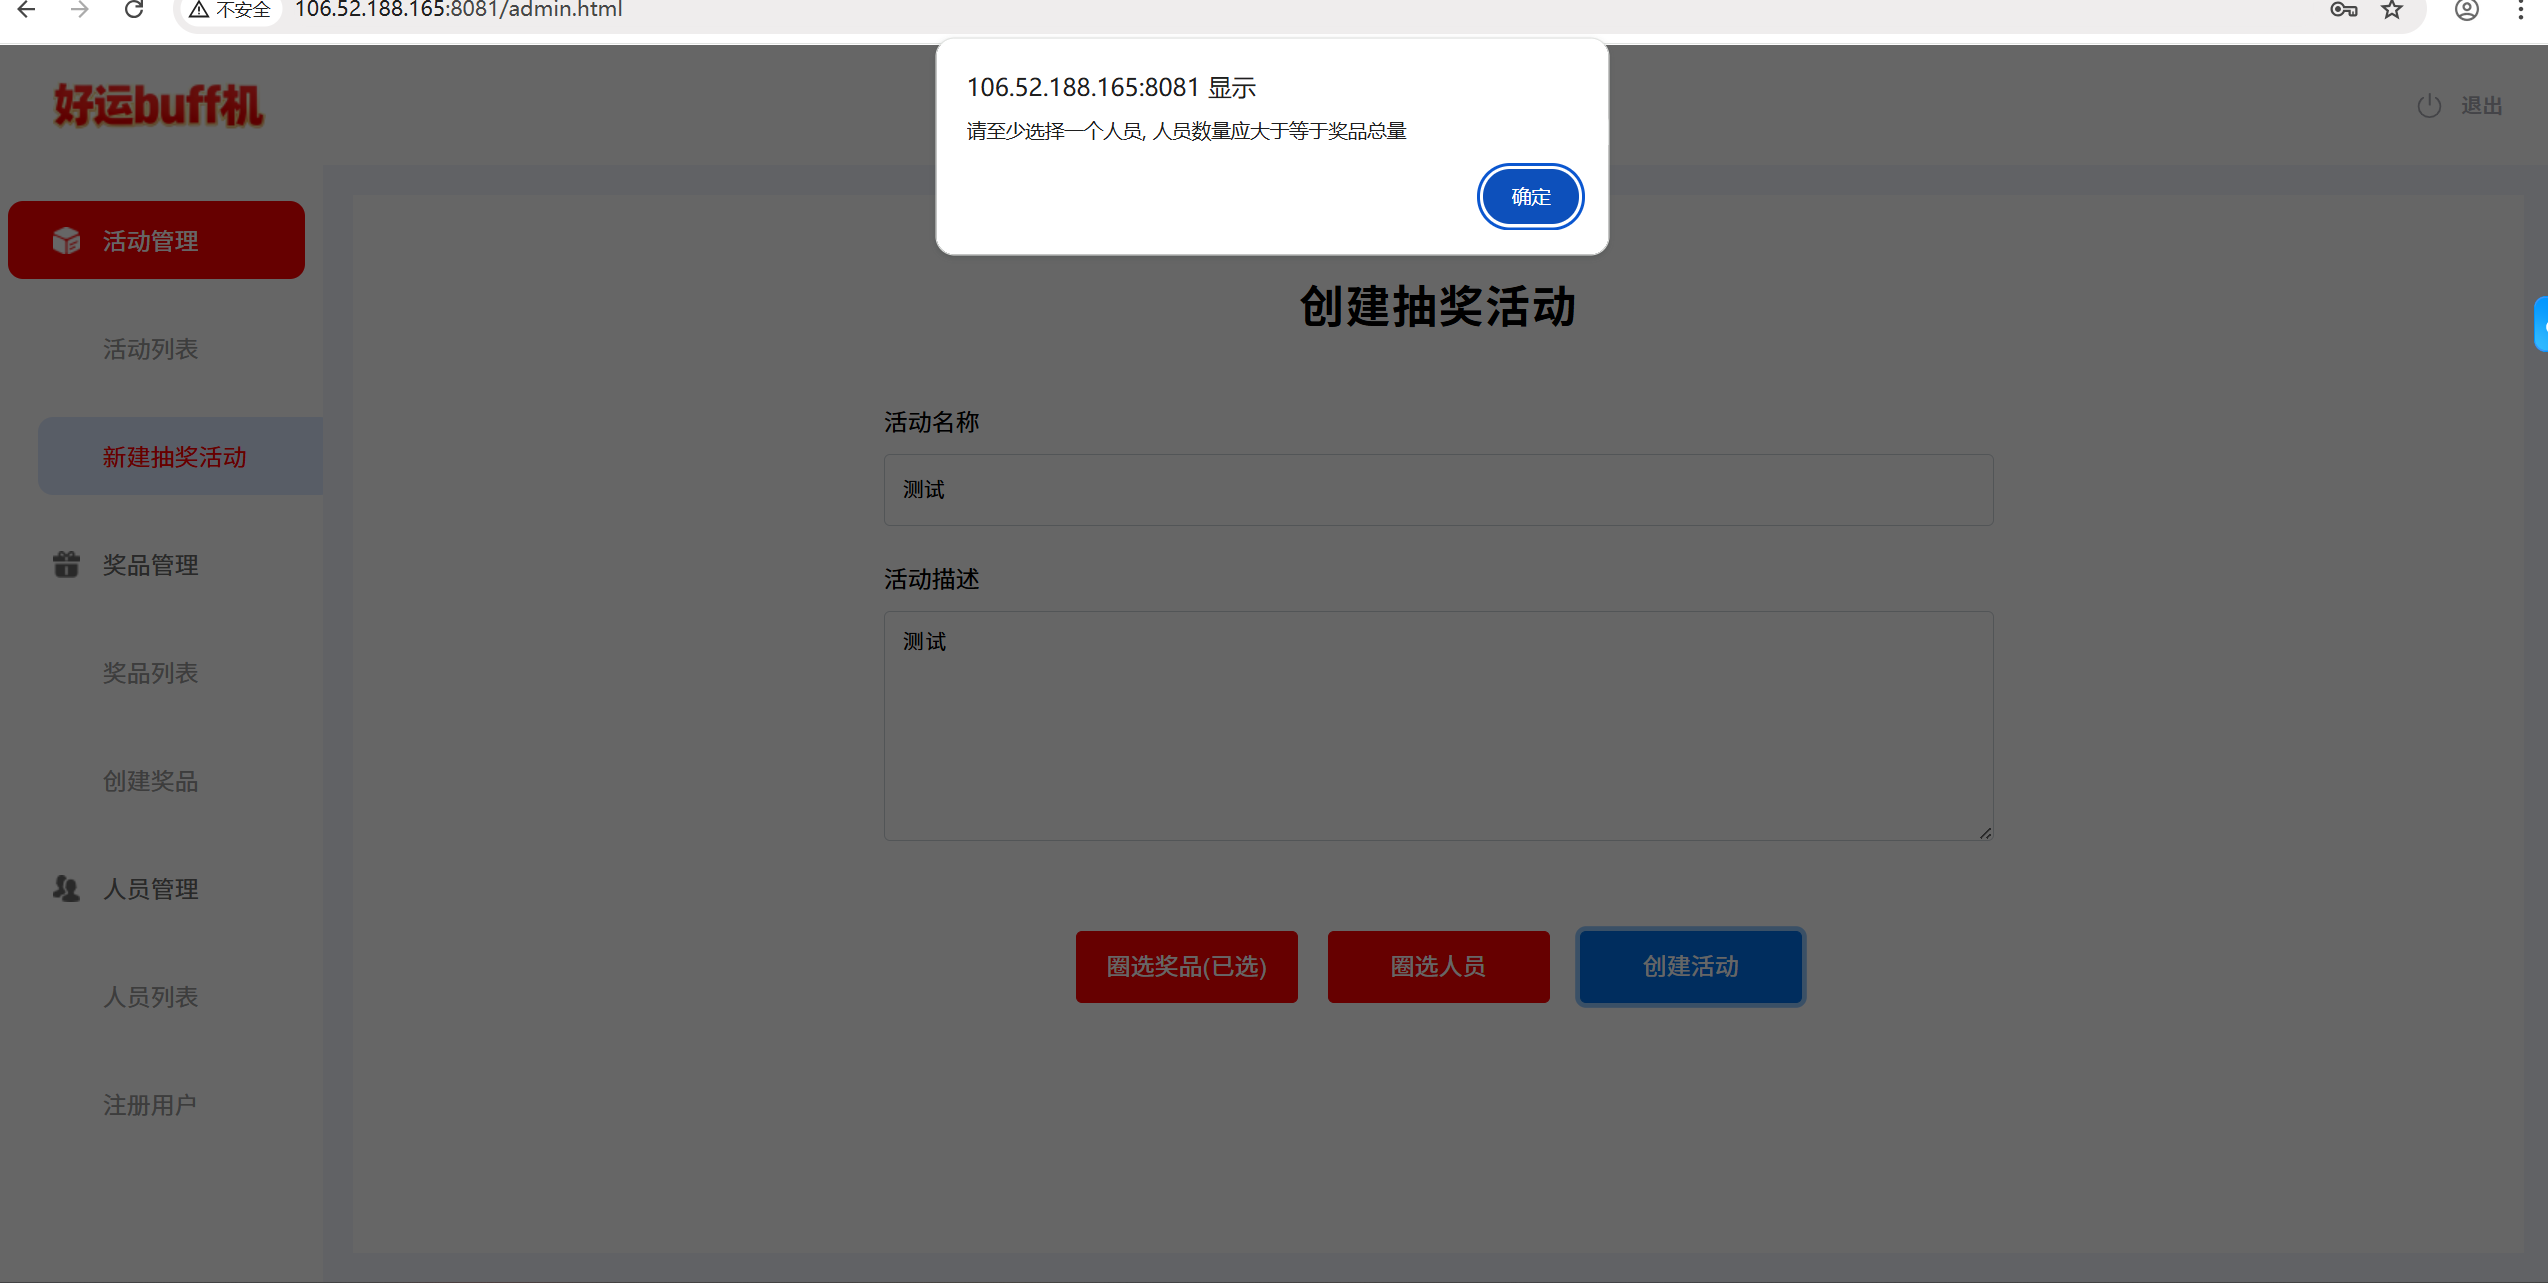Image resolution: width=2548 pixels, height=1283 pixels.
Task: Click the browser back arrow
Action: pos(27,10)
